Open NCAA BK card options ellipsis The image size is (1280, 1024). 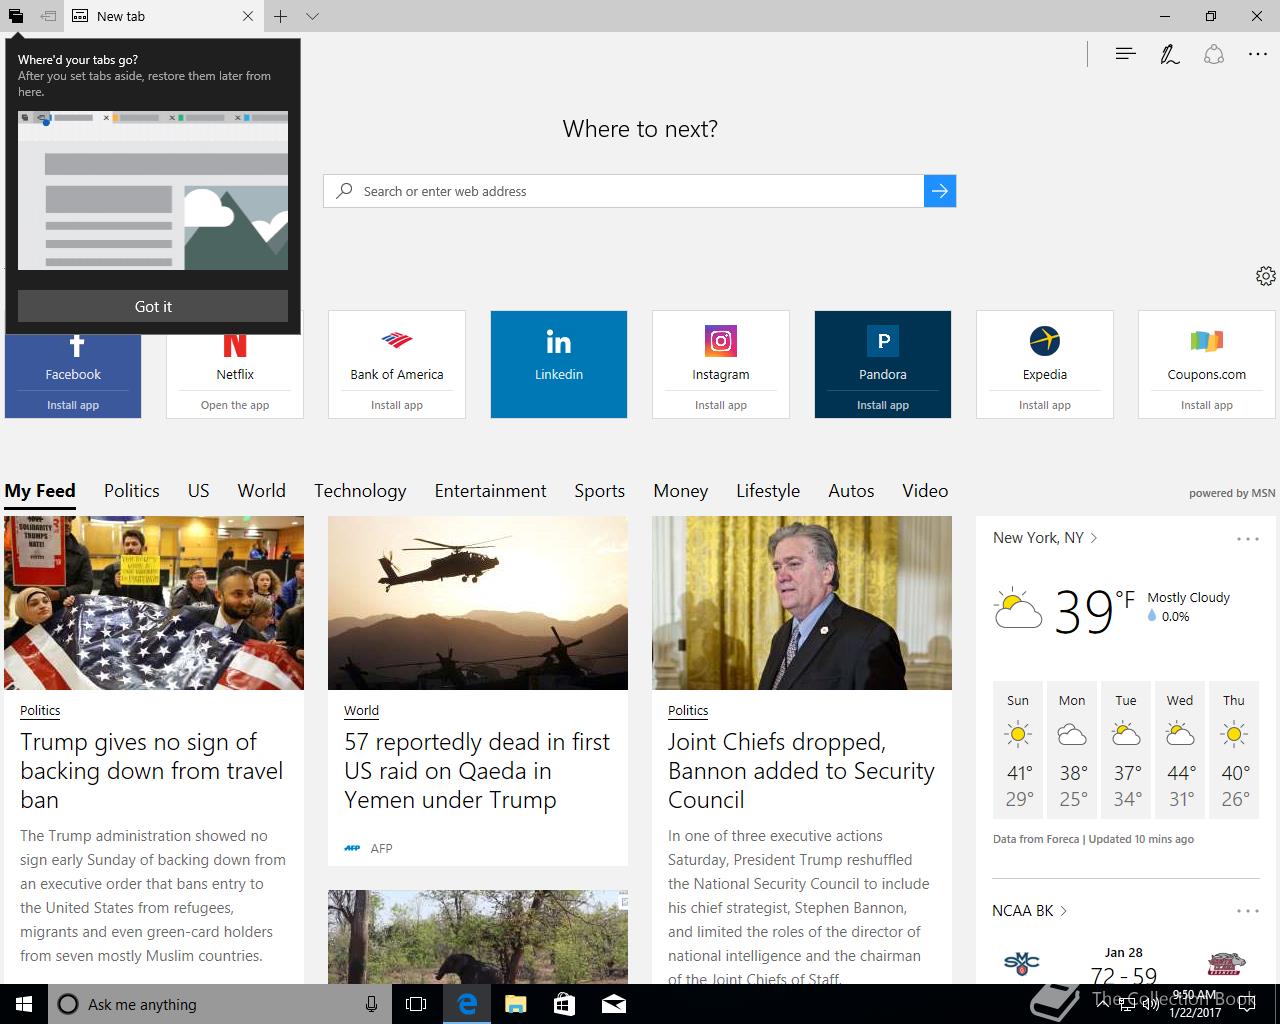point(1247,911)
